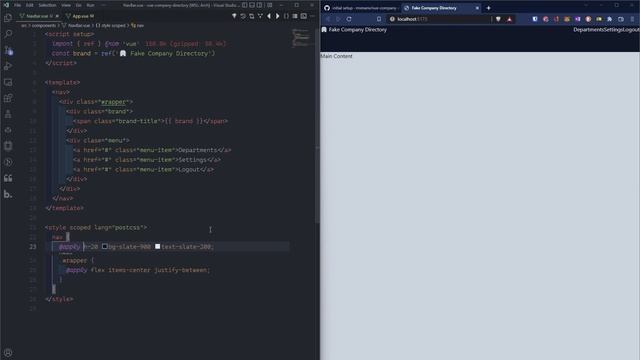640x360 pixels.
Task: Click the word 'wrapper' class in template
Action: pyautogui.click(x=113, y=102)
